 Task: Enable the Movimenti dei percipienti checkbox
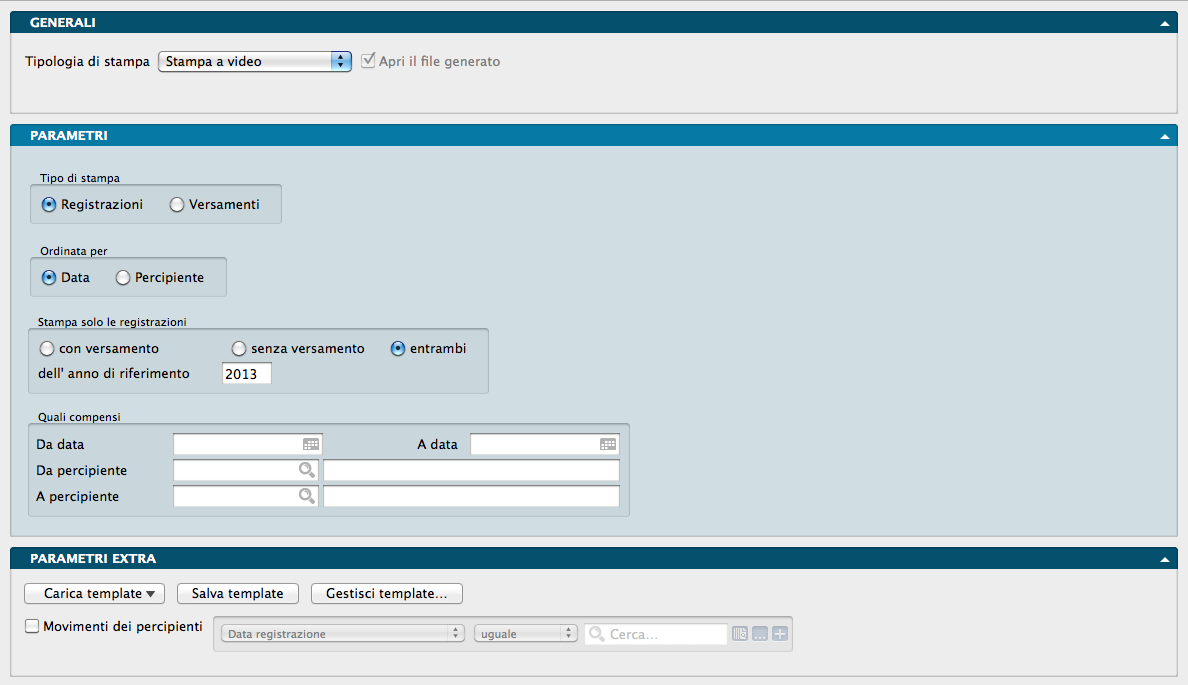32,627
